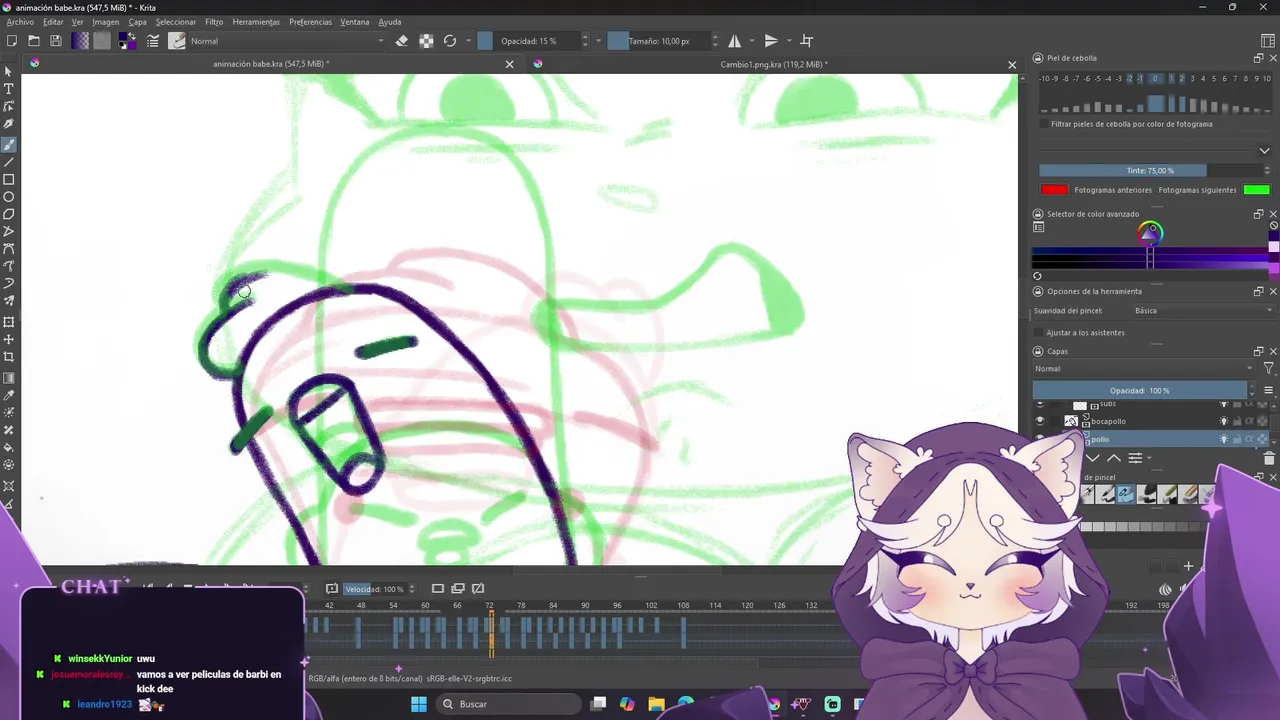
Task: Activate the Move tool
Action: click(9, 339)
